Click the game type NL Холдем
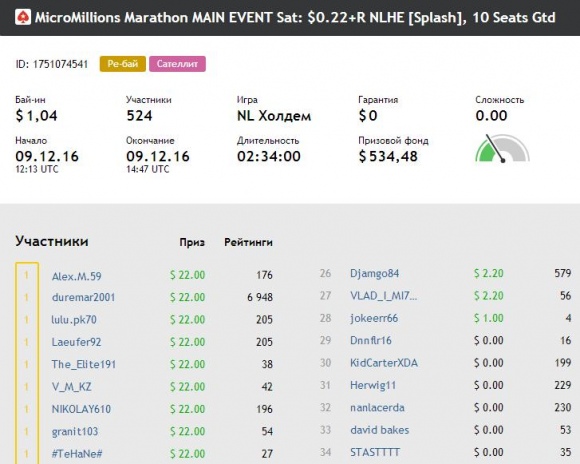 (x=274, y=116)
